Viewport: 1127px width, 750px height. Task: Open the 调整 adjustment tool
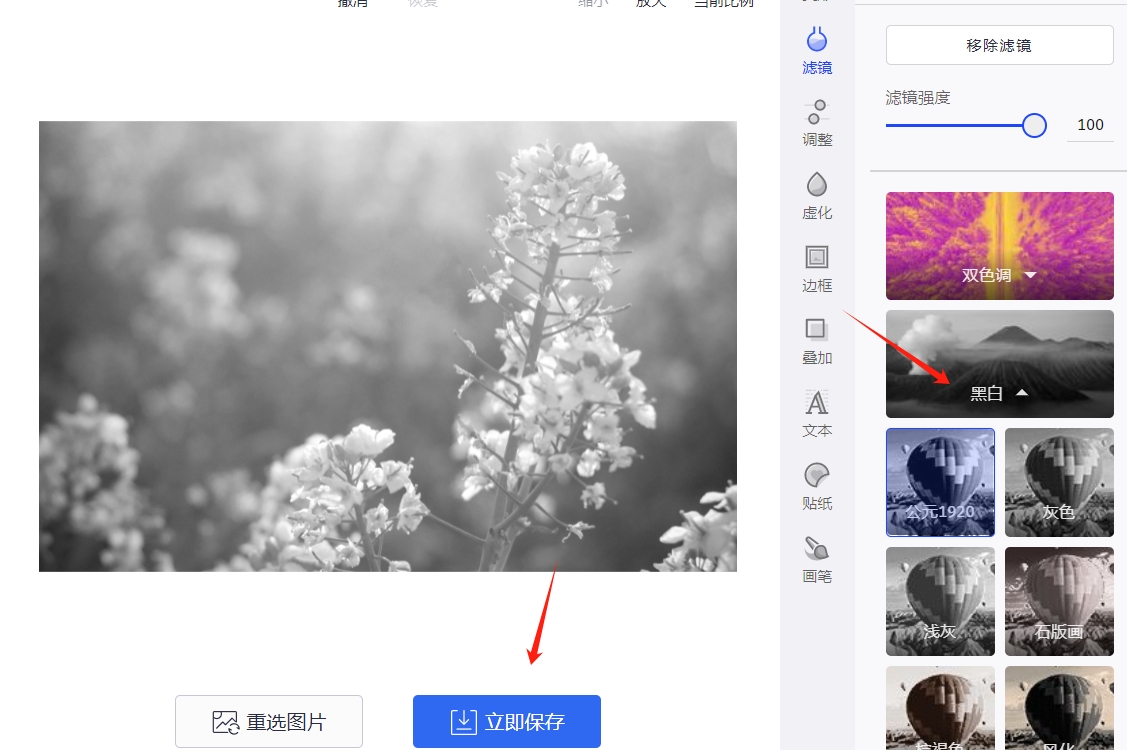click(816, 124)
